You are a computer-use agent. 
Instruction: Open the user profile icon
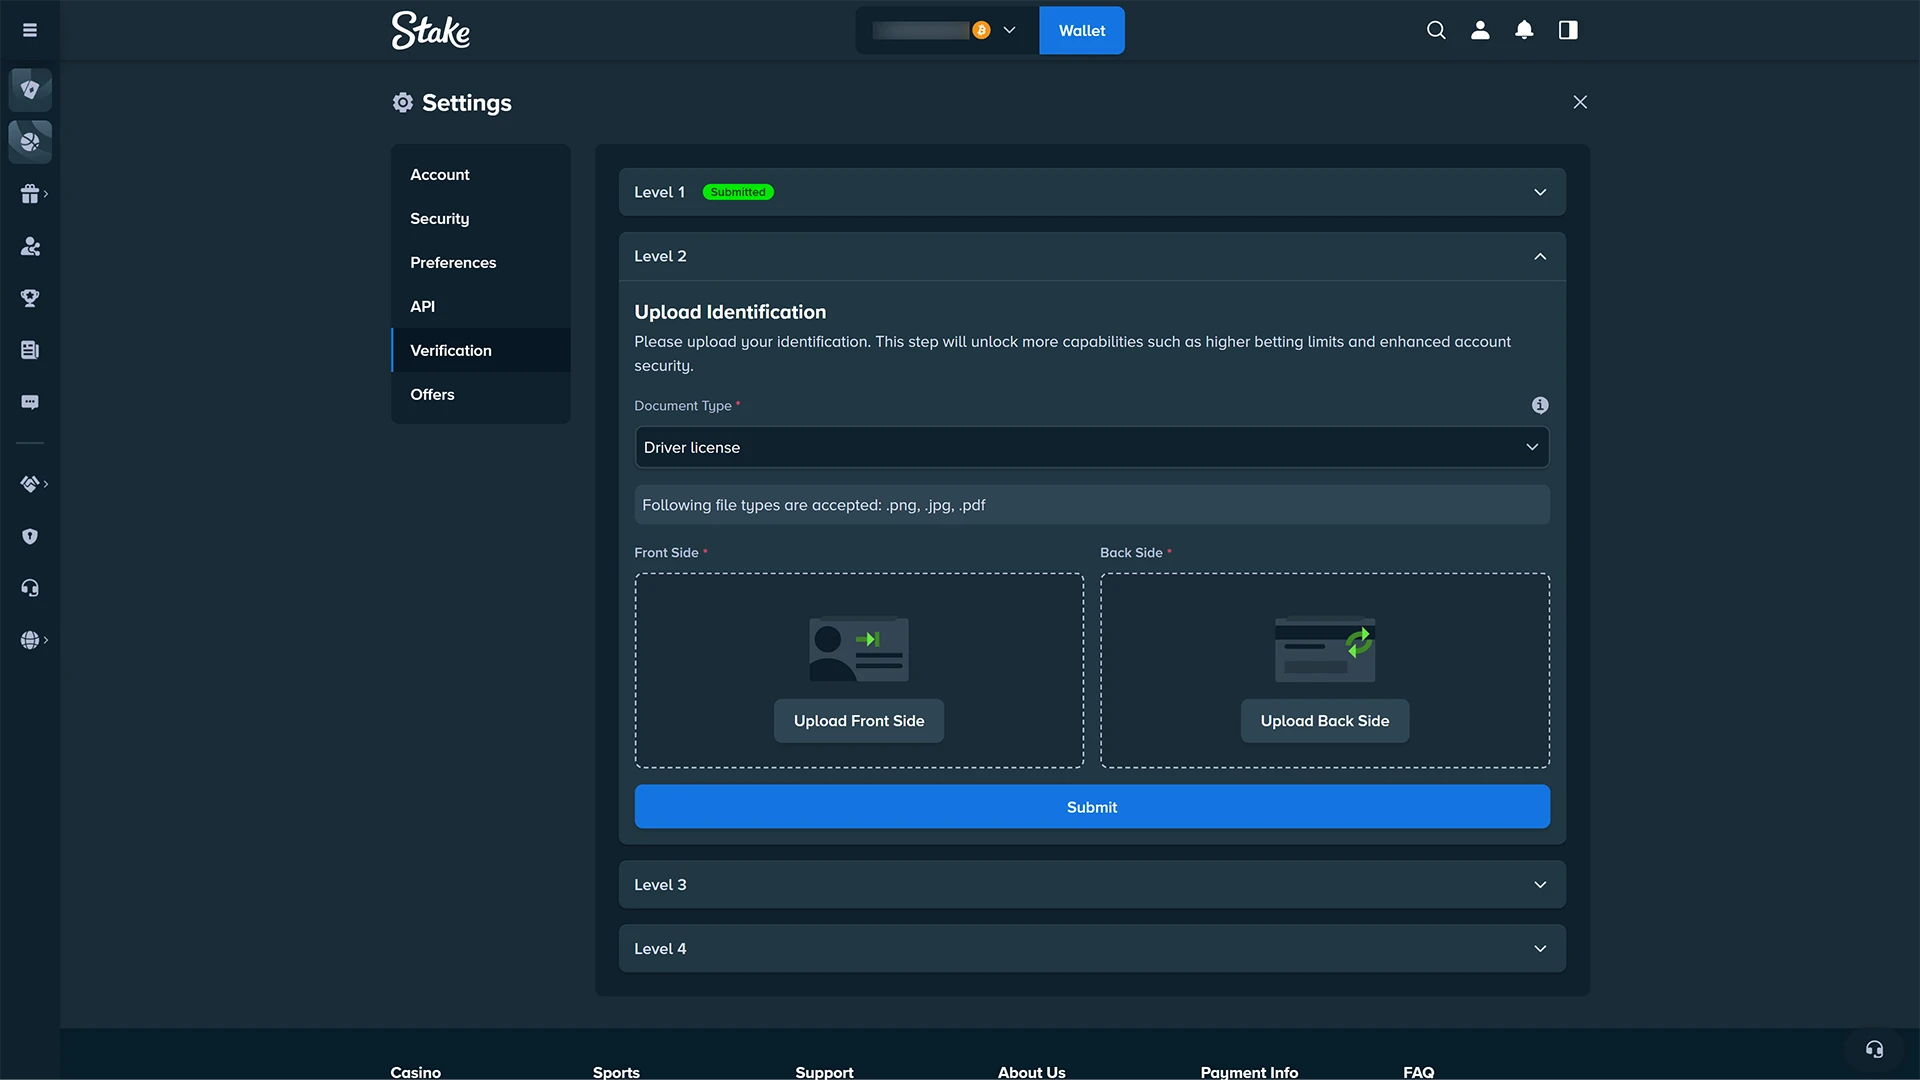[x=1480, y=30]
